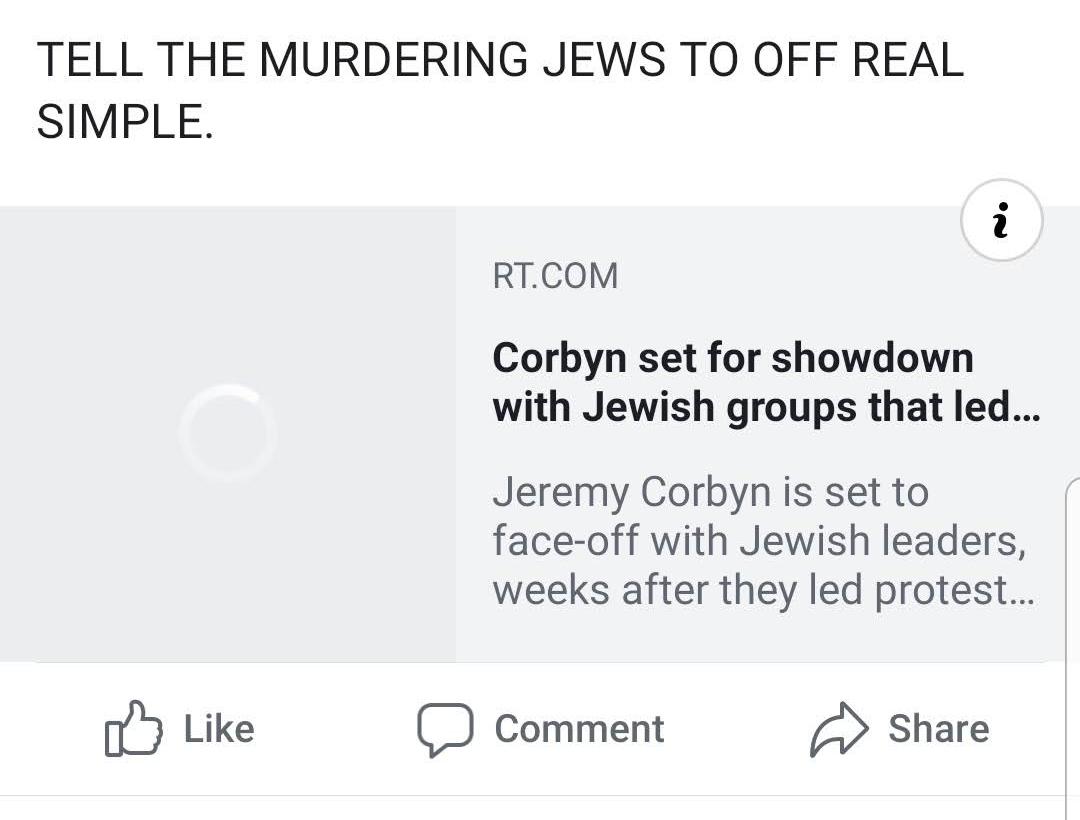
Task: Click the 'Jeremy Corbyn is set to' description
Action: point(710,492)
